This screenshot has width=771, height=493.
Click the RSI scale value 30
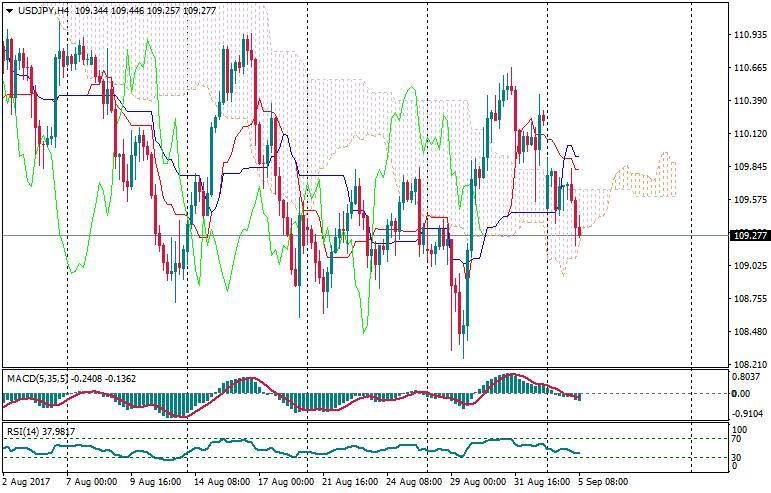pos(739,458)
